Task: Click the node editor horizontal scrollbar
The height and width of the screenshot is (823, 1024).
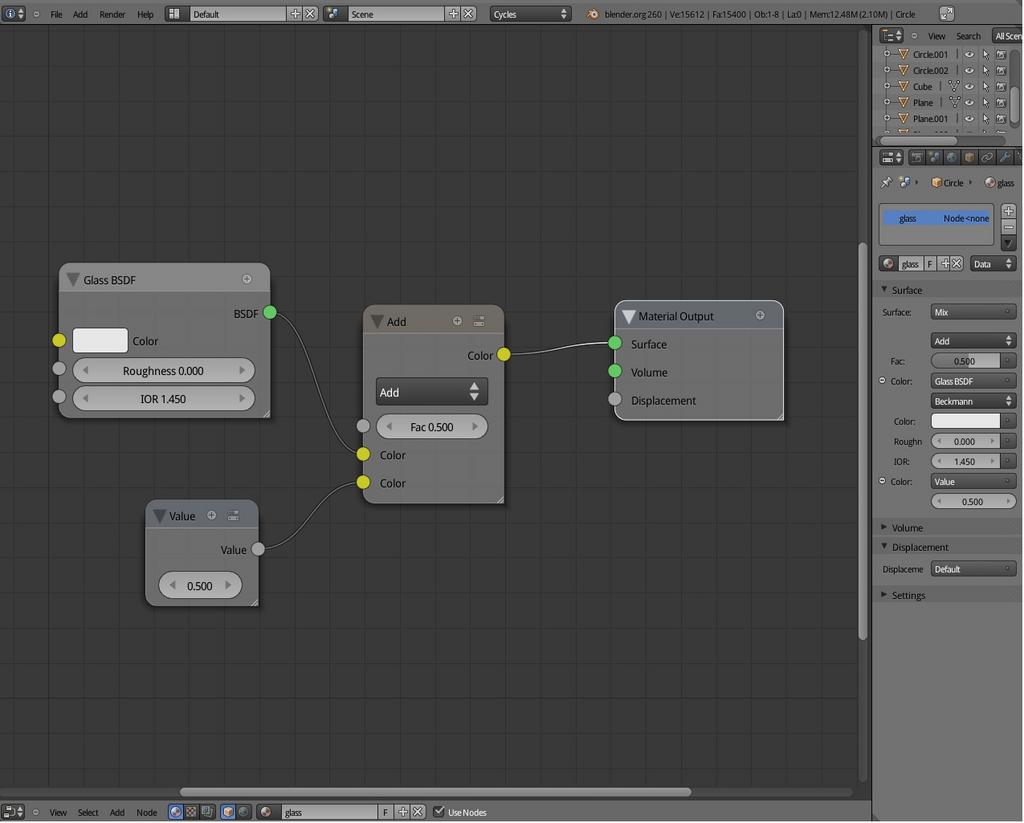Action: (435, 792)
